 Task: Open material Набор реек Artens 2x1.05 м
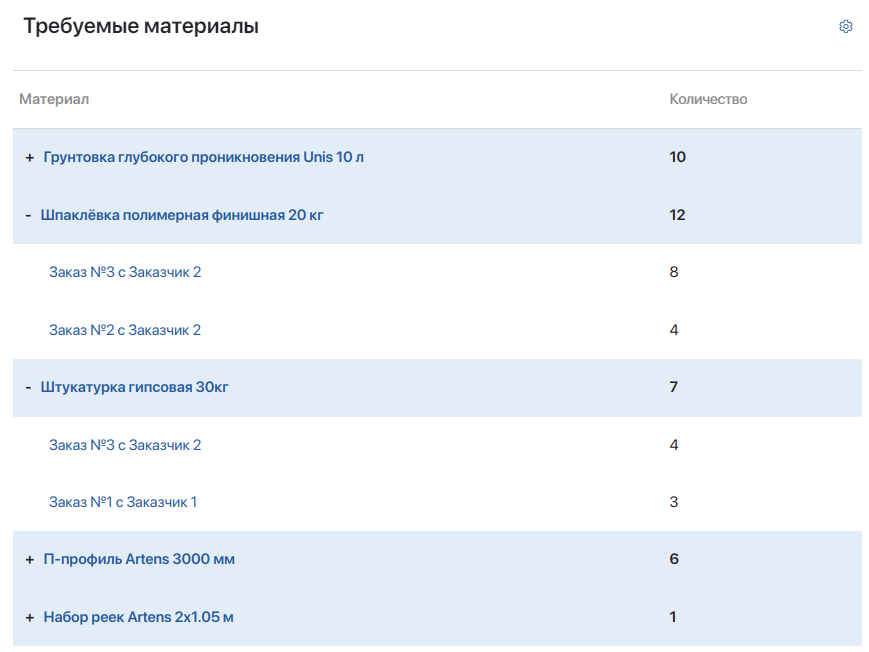(x=138, y=617)
